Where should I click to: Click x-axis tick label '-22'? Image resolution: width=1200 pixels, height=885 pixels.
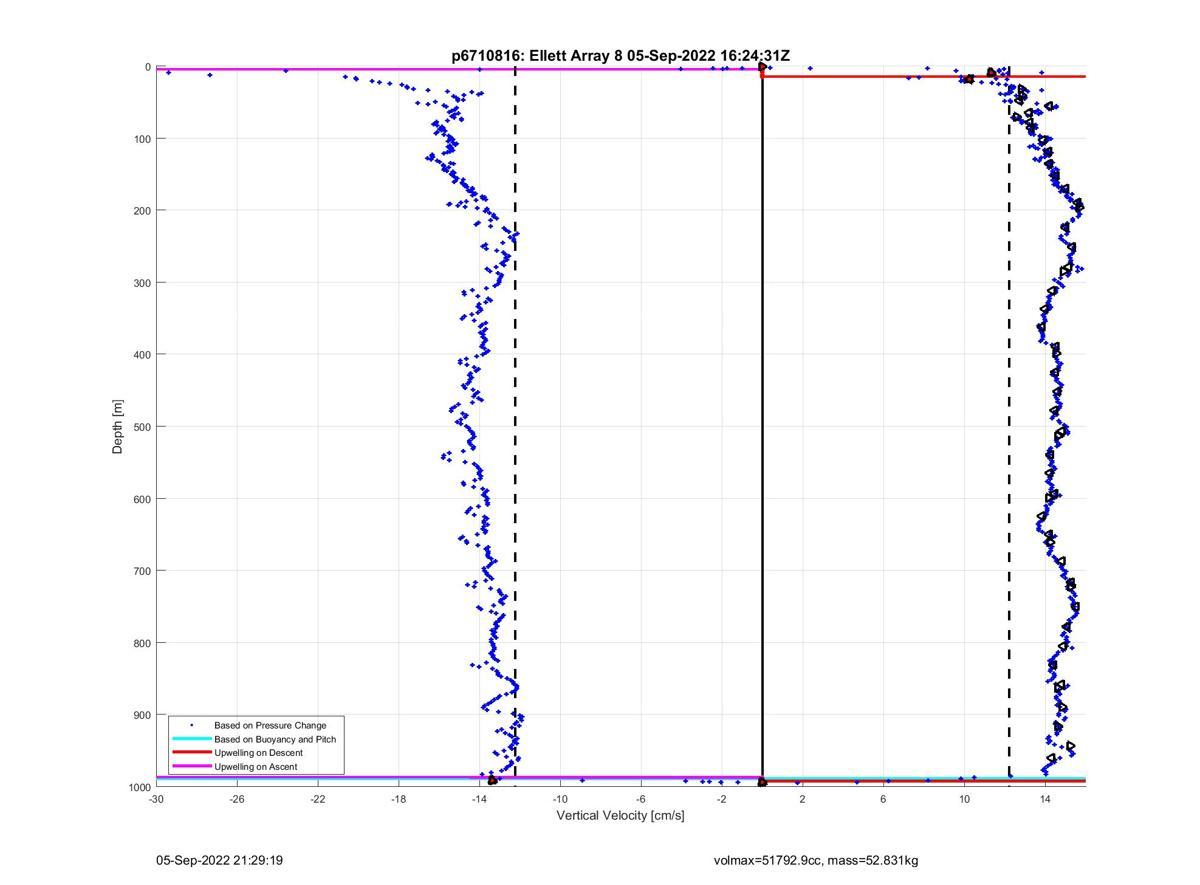pos(318,799)
